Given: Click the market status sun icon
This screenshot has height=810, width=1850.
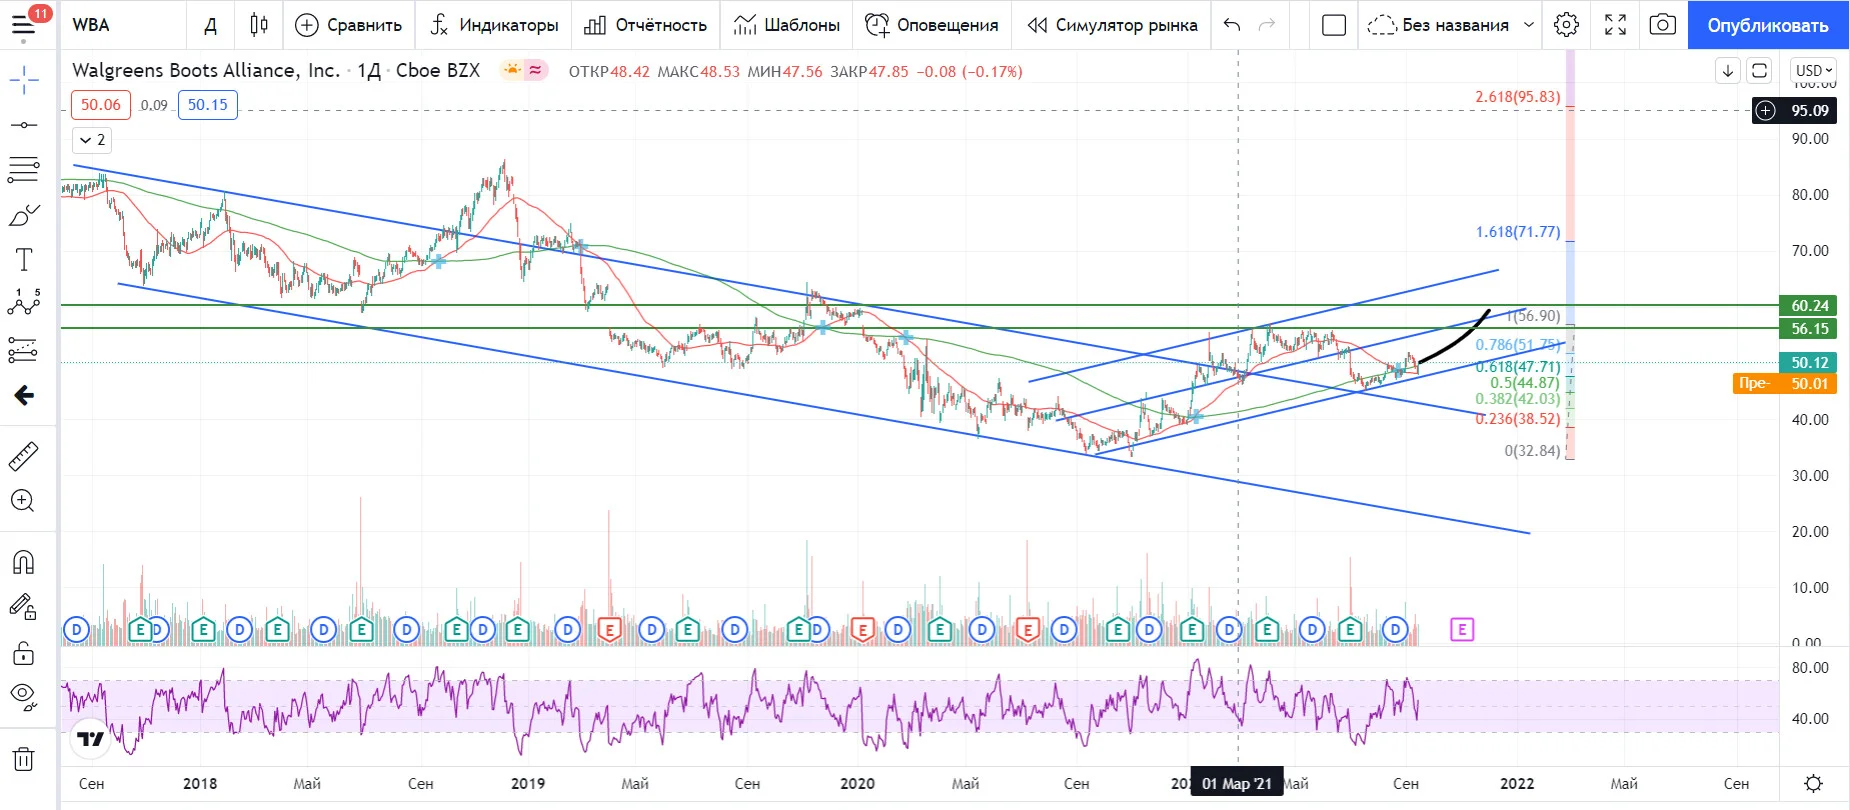Looking at the screenshot, I should tap(512, 71).
